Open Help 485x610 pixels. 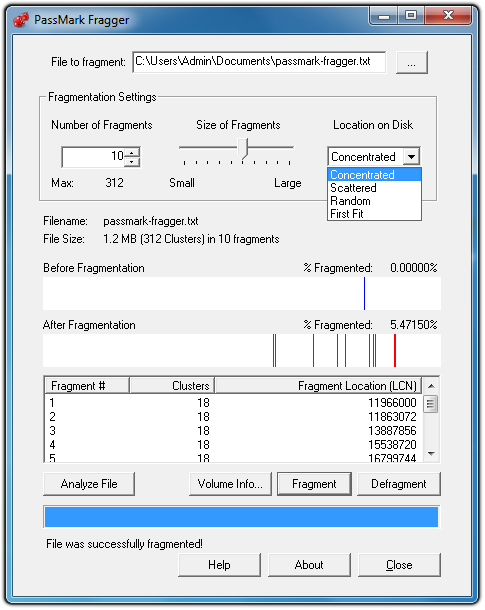(x=219, y=565)
